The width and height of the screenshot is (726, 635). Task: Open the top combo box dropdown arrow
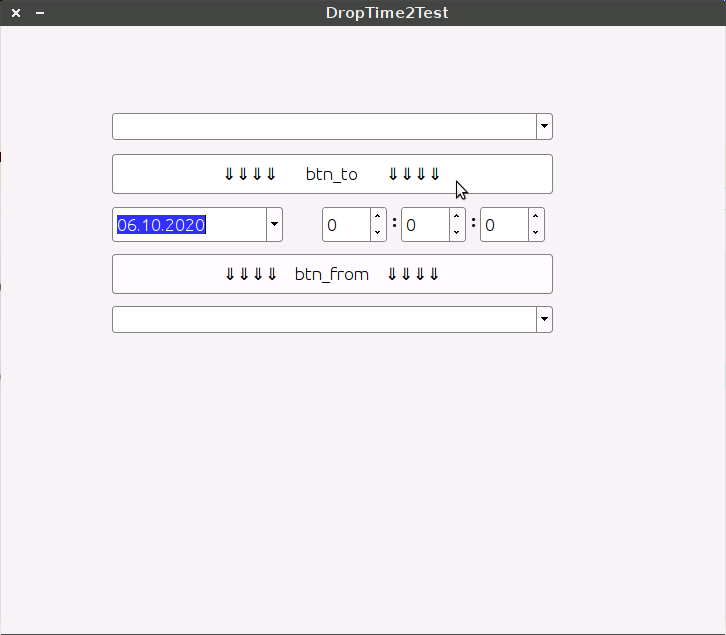click(x=544, y=126)
